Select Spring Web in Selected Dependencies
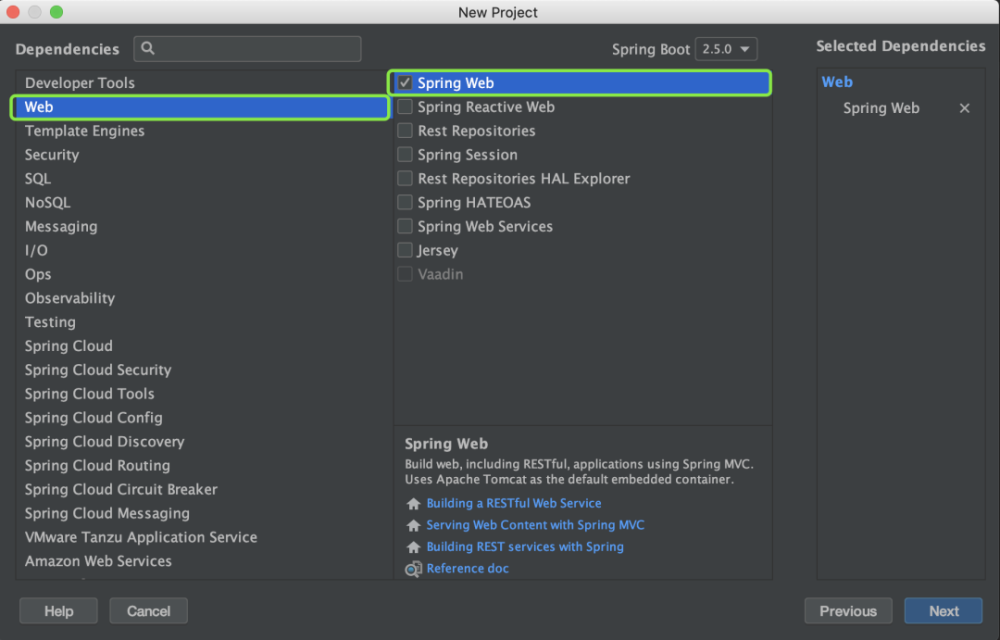Screen dimensions: 1000x640 tap(881, 108)
